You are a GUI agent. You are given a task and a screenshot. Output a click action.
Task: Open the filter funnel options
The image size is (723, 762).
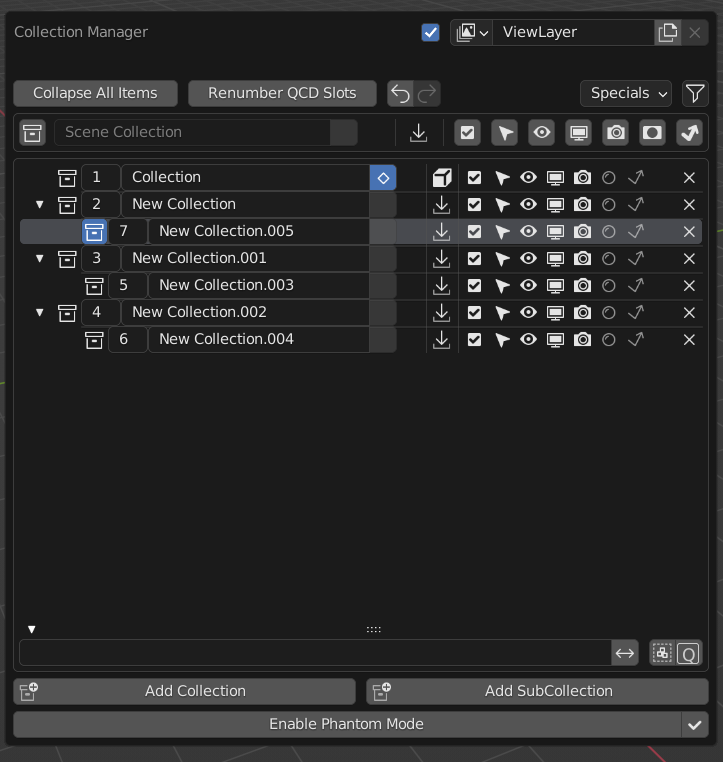click(695, 93)
